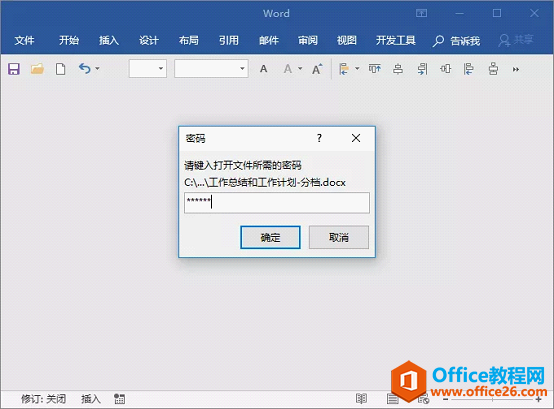Toggle the 插入 mode in status bar

click(x=91, y=399)
